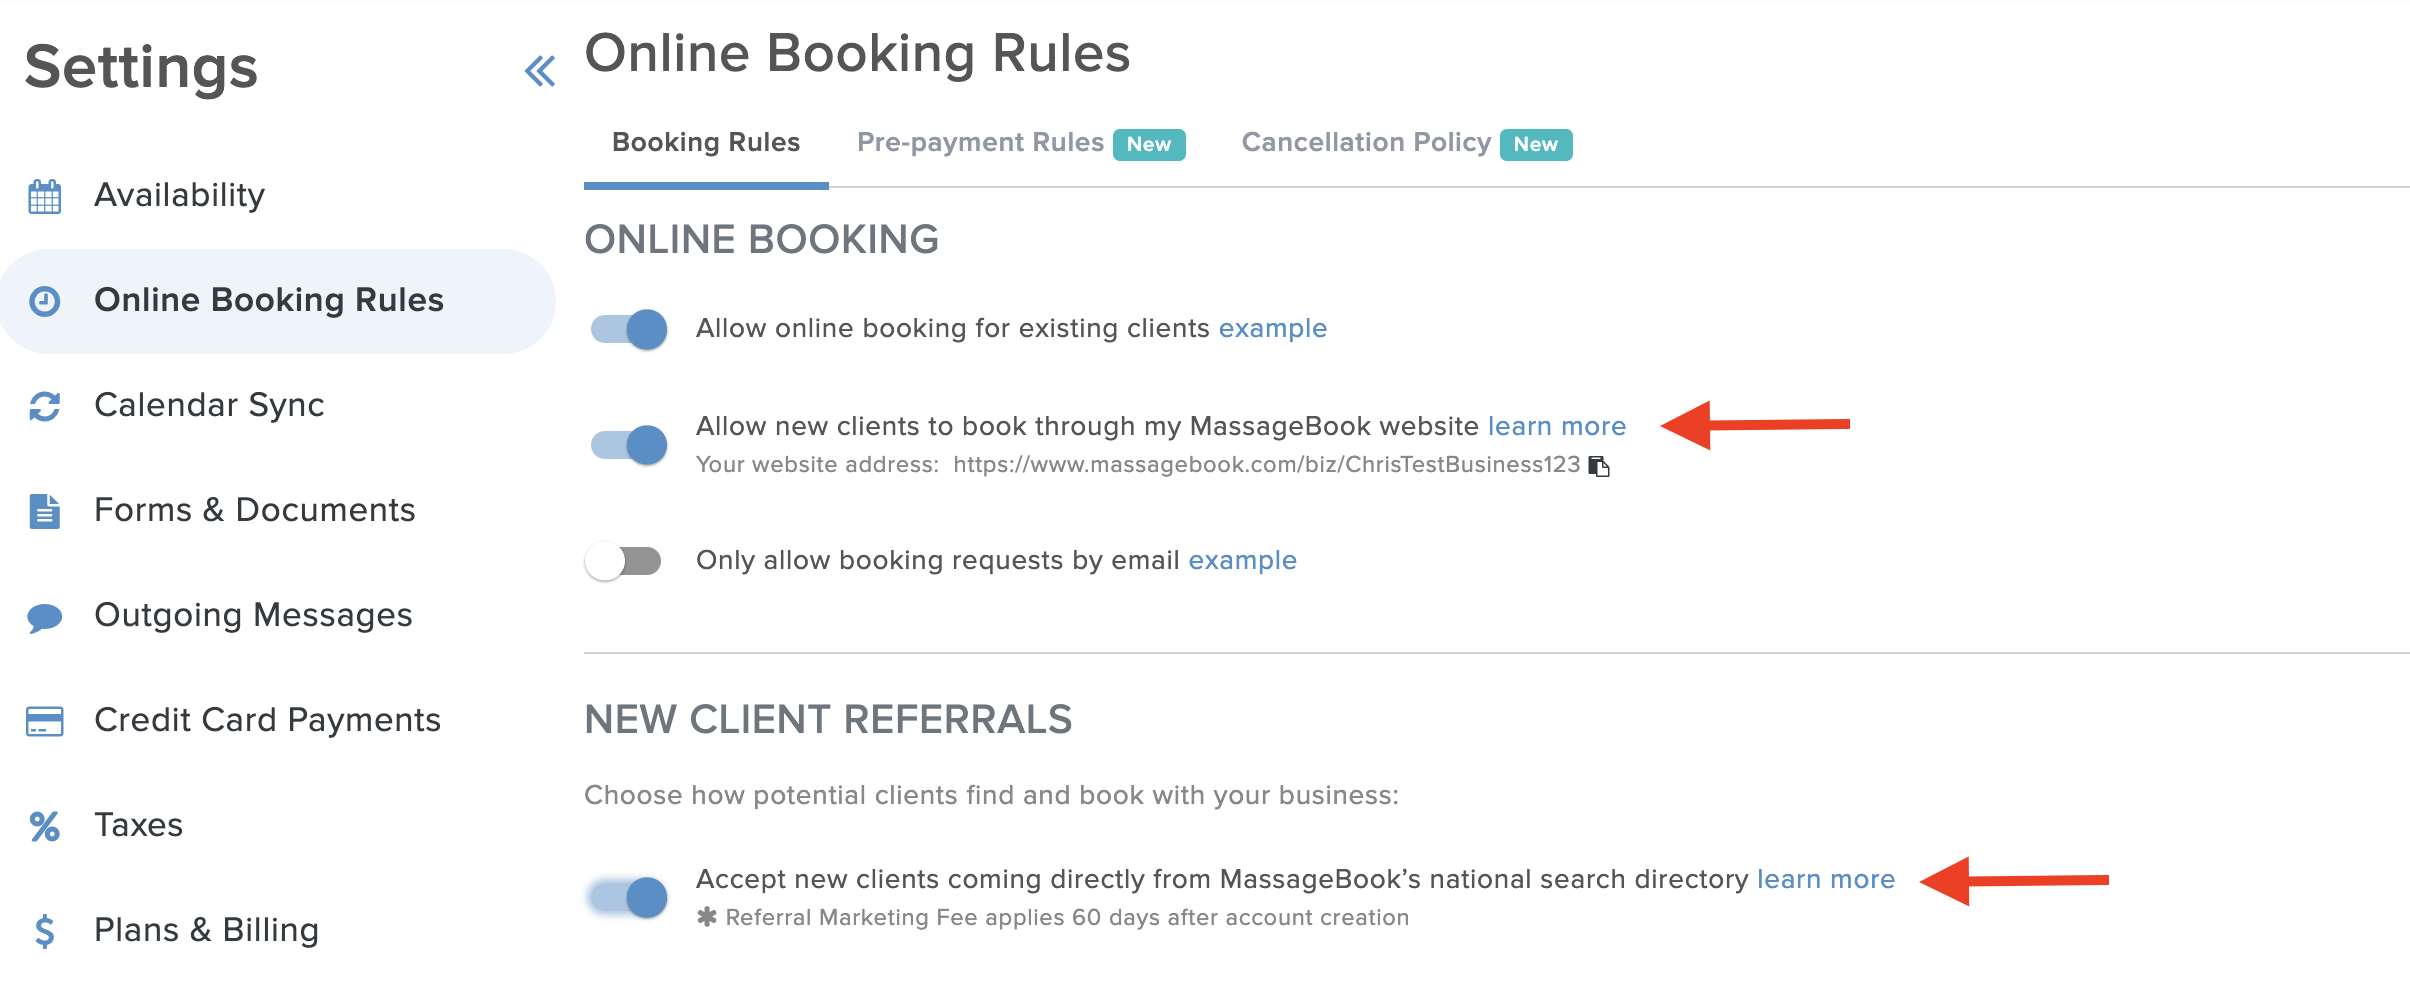This screenshot has width=2410, height=982.
Task: Click the Calendar Sync refresh icon
Action: tap(45, 406)
